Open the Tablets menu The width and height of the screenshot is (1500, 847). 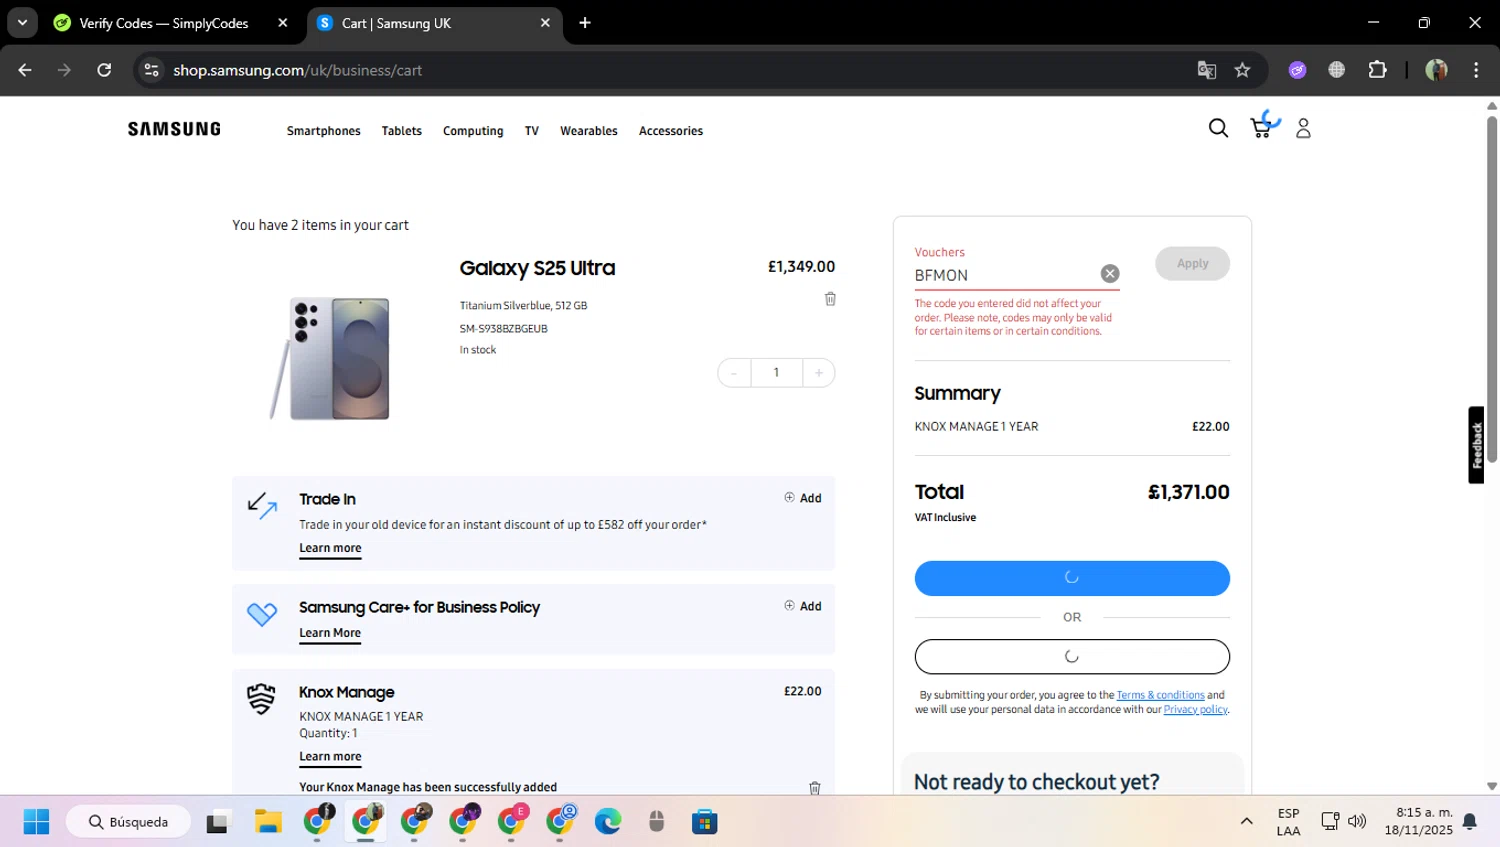point(402,131)
